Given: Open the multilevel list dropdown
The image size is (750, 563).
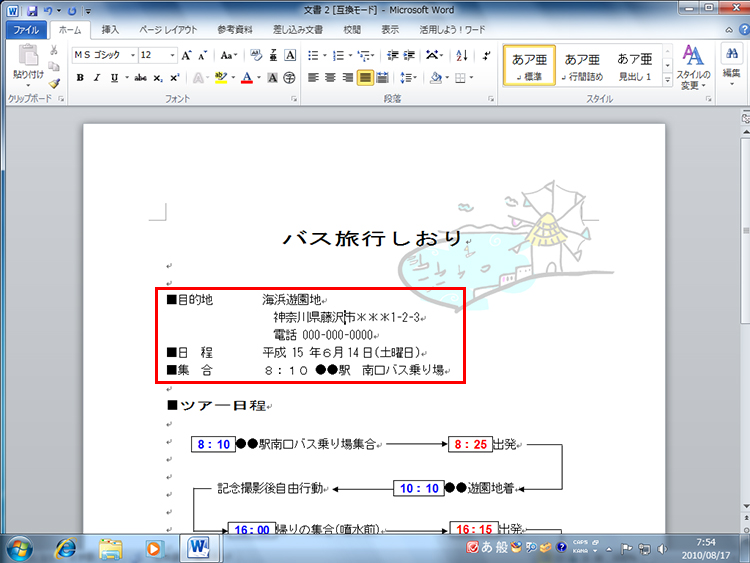Looking at the screenshot, I should tap(366, 55).
